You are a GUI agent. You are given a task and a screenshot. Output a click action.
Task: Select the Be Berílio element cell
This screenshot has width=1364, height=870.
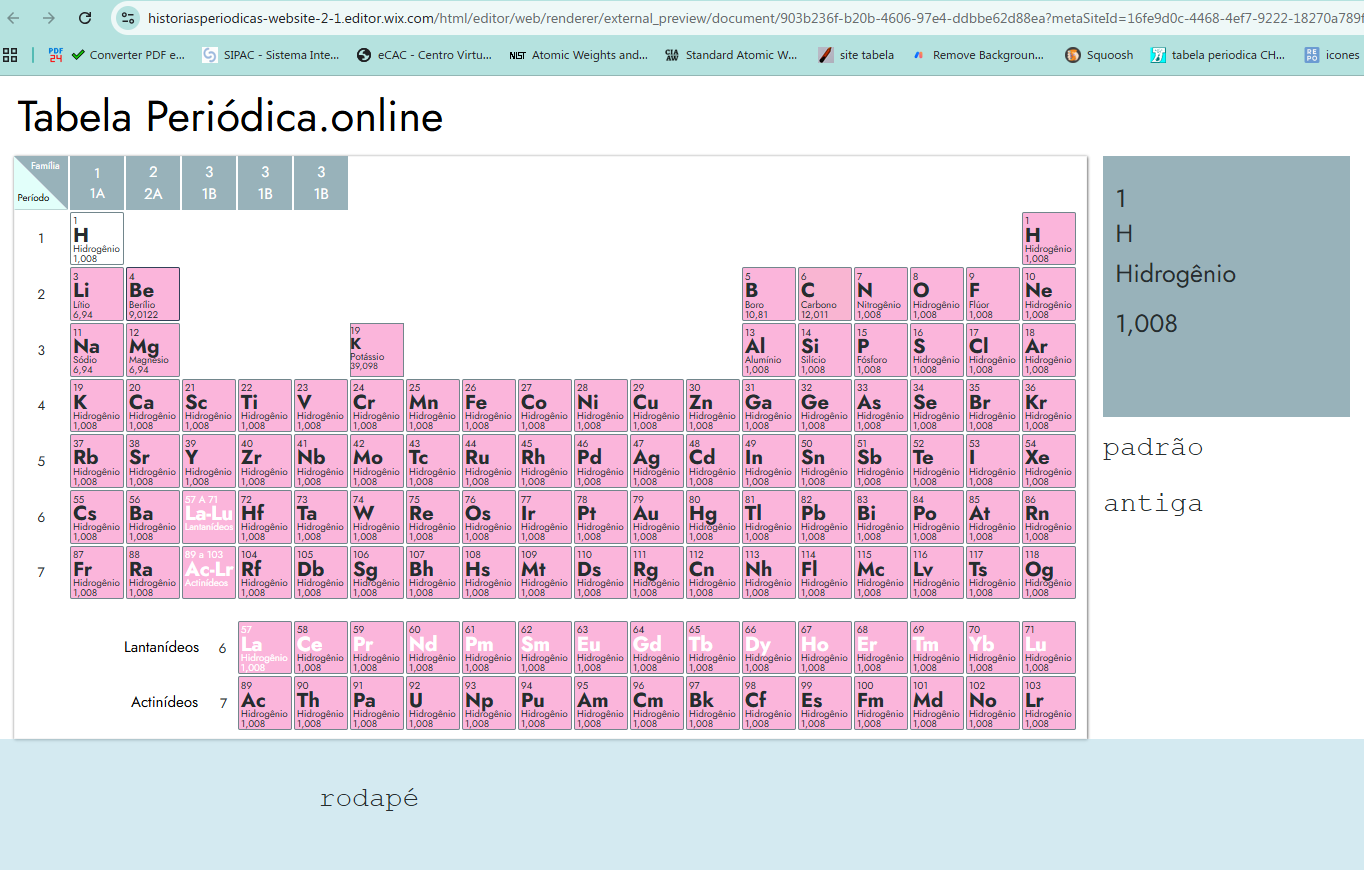[153, 294]
